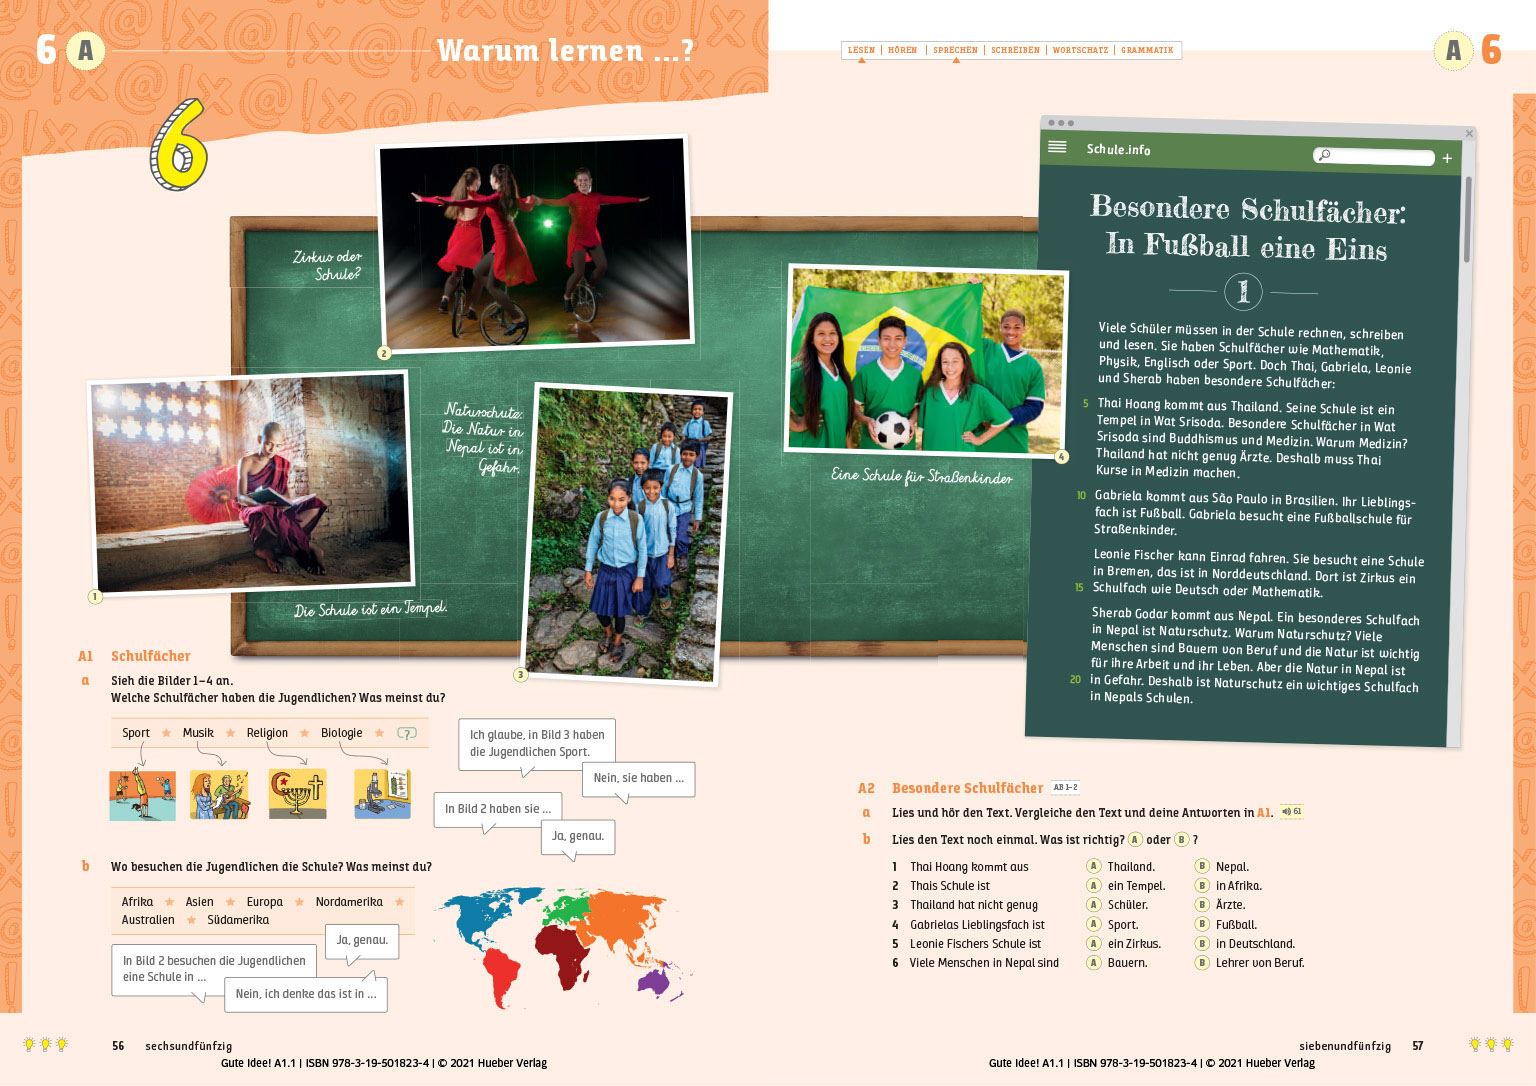Click the red South America region on map
The height and width of the screenshot is (1086, 1536).
tap(502, 976)
